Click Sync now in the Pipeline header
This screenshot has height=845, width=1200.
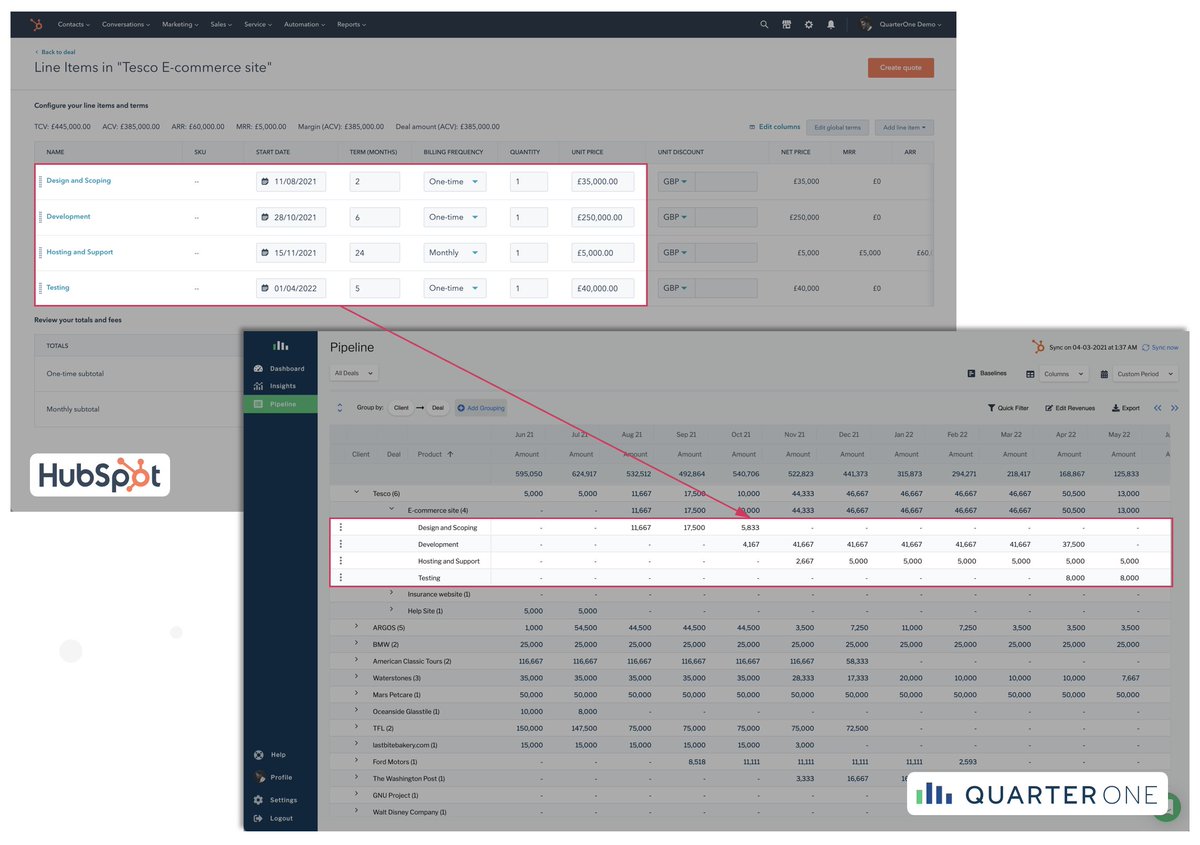click(1160, 347)
